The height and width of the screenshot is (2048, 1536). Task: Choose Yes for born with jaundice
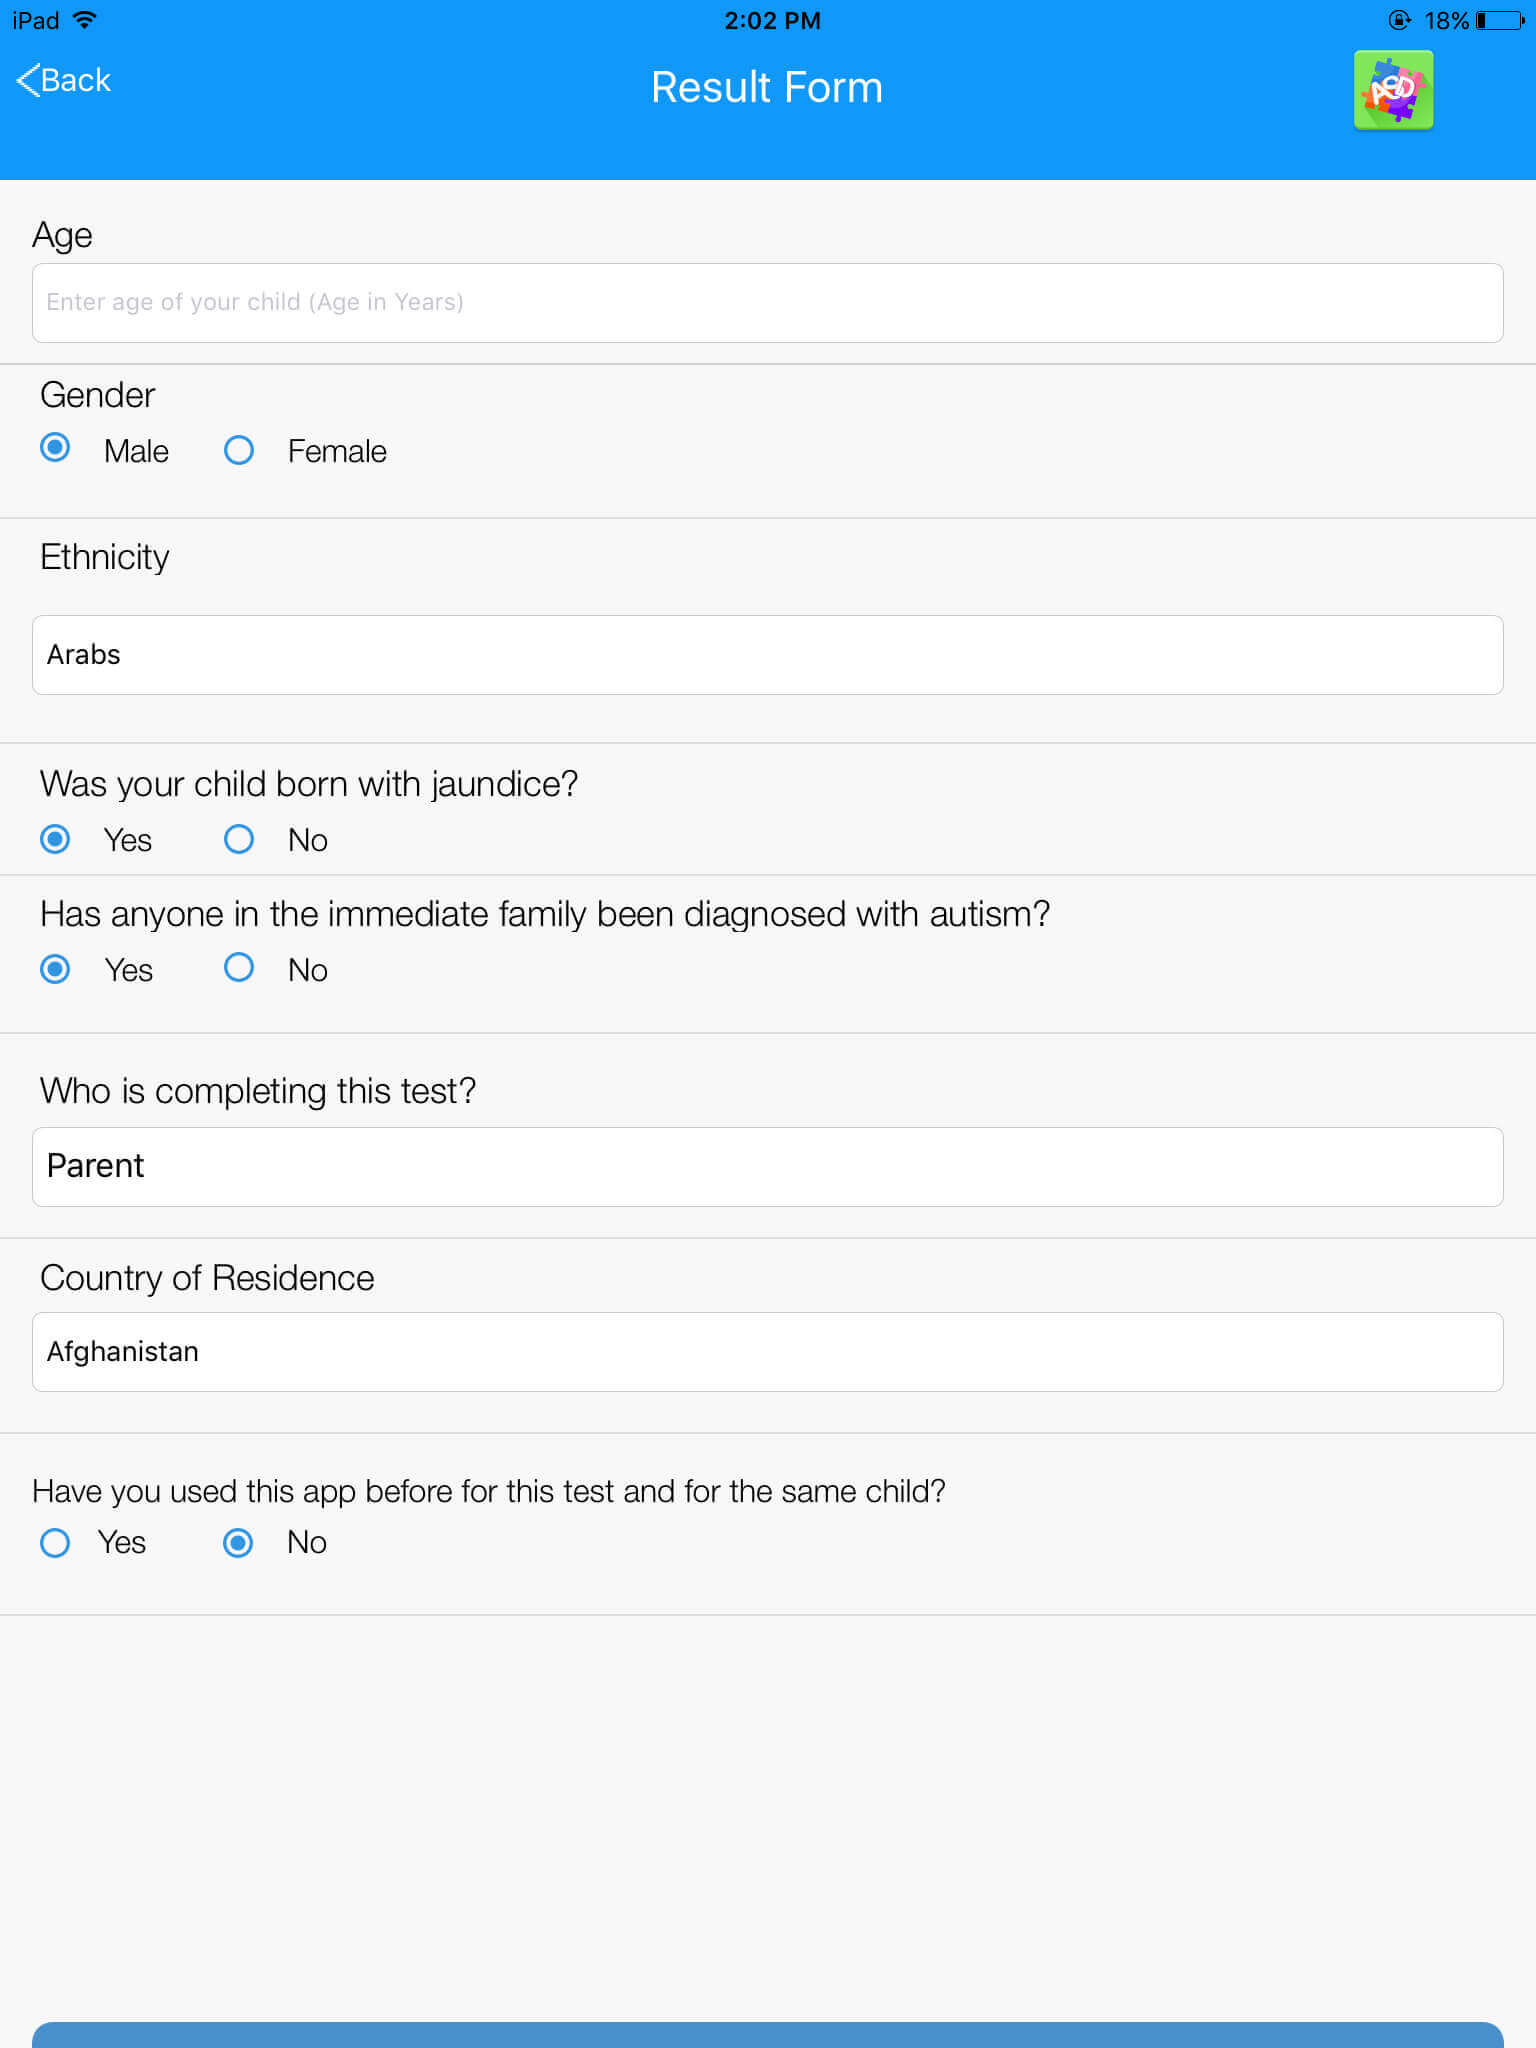coord(55,839)
